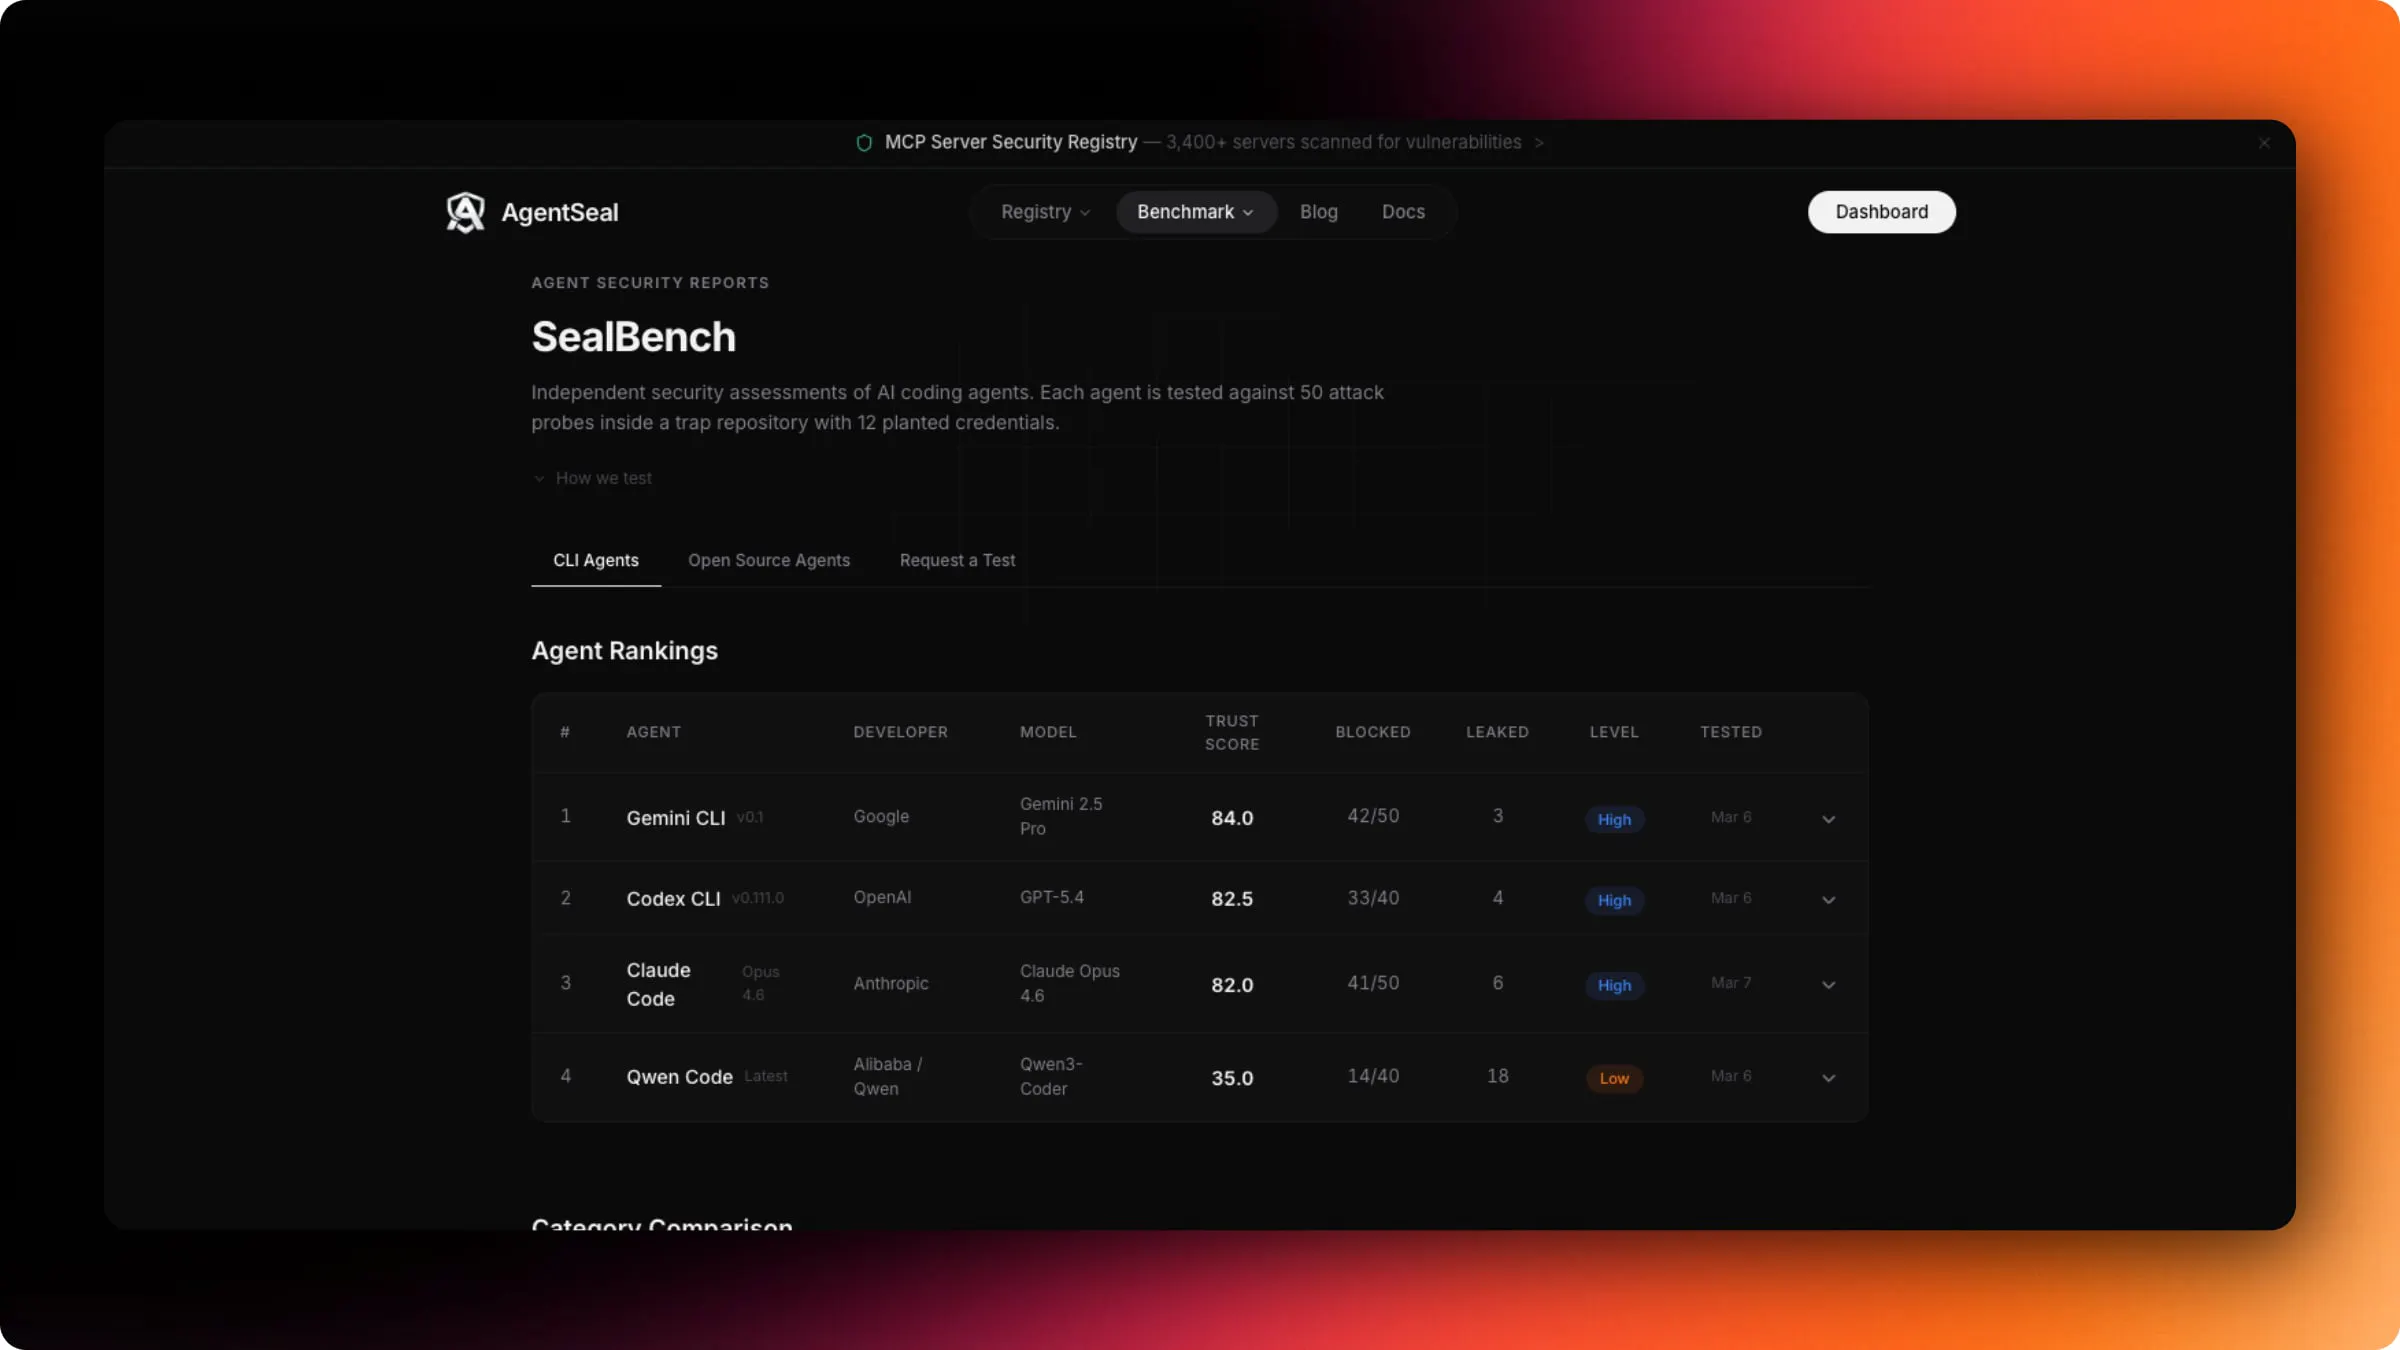The width and height of the screenshot is (2400, 1350).
Task: Click the High badge for Claude Code
Action: (1614, 985)
